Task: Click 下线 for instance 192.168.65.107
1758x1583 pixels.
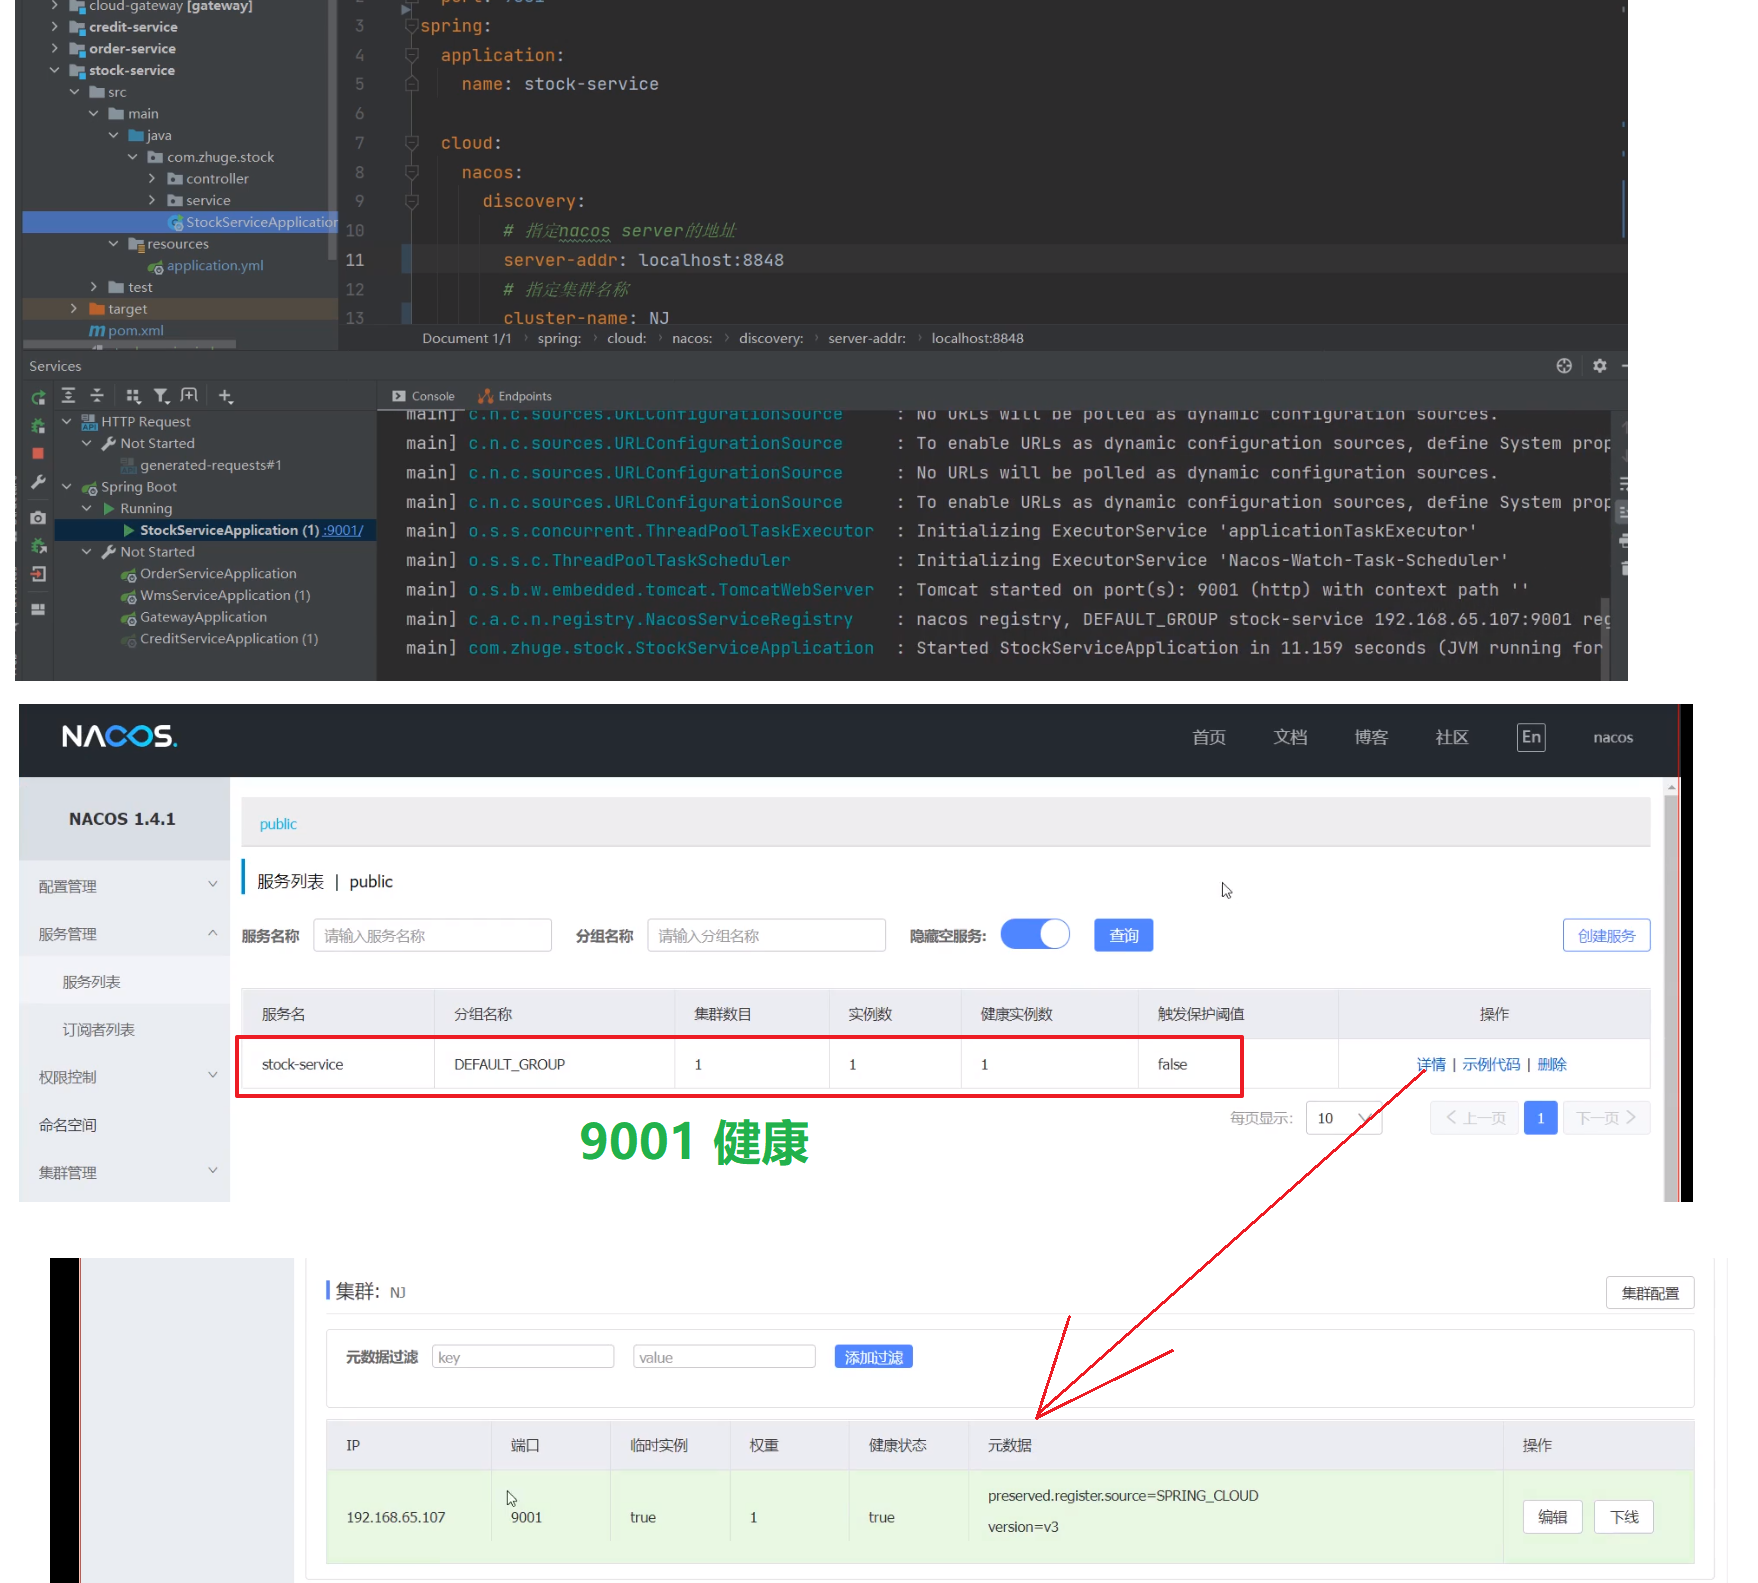Action: pos(1624,1516)
